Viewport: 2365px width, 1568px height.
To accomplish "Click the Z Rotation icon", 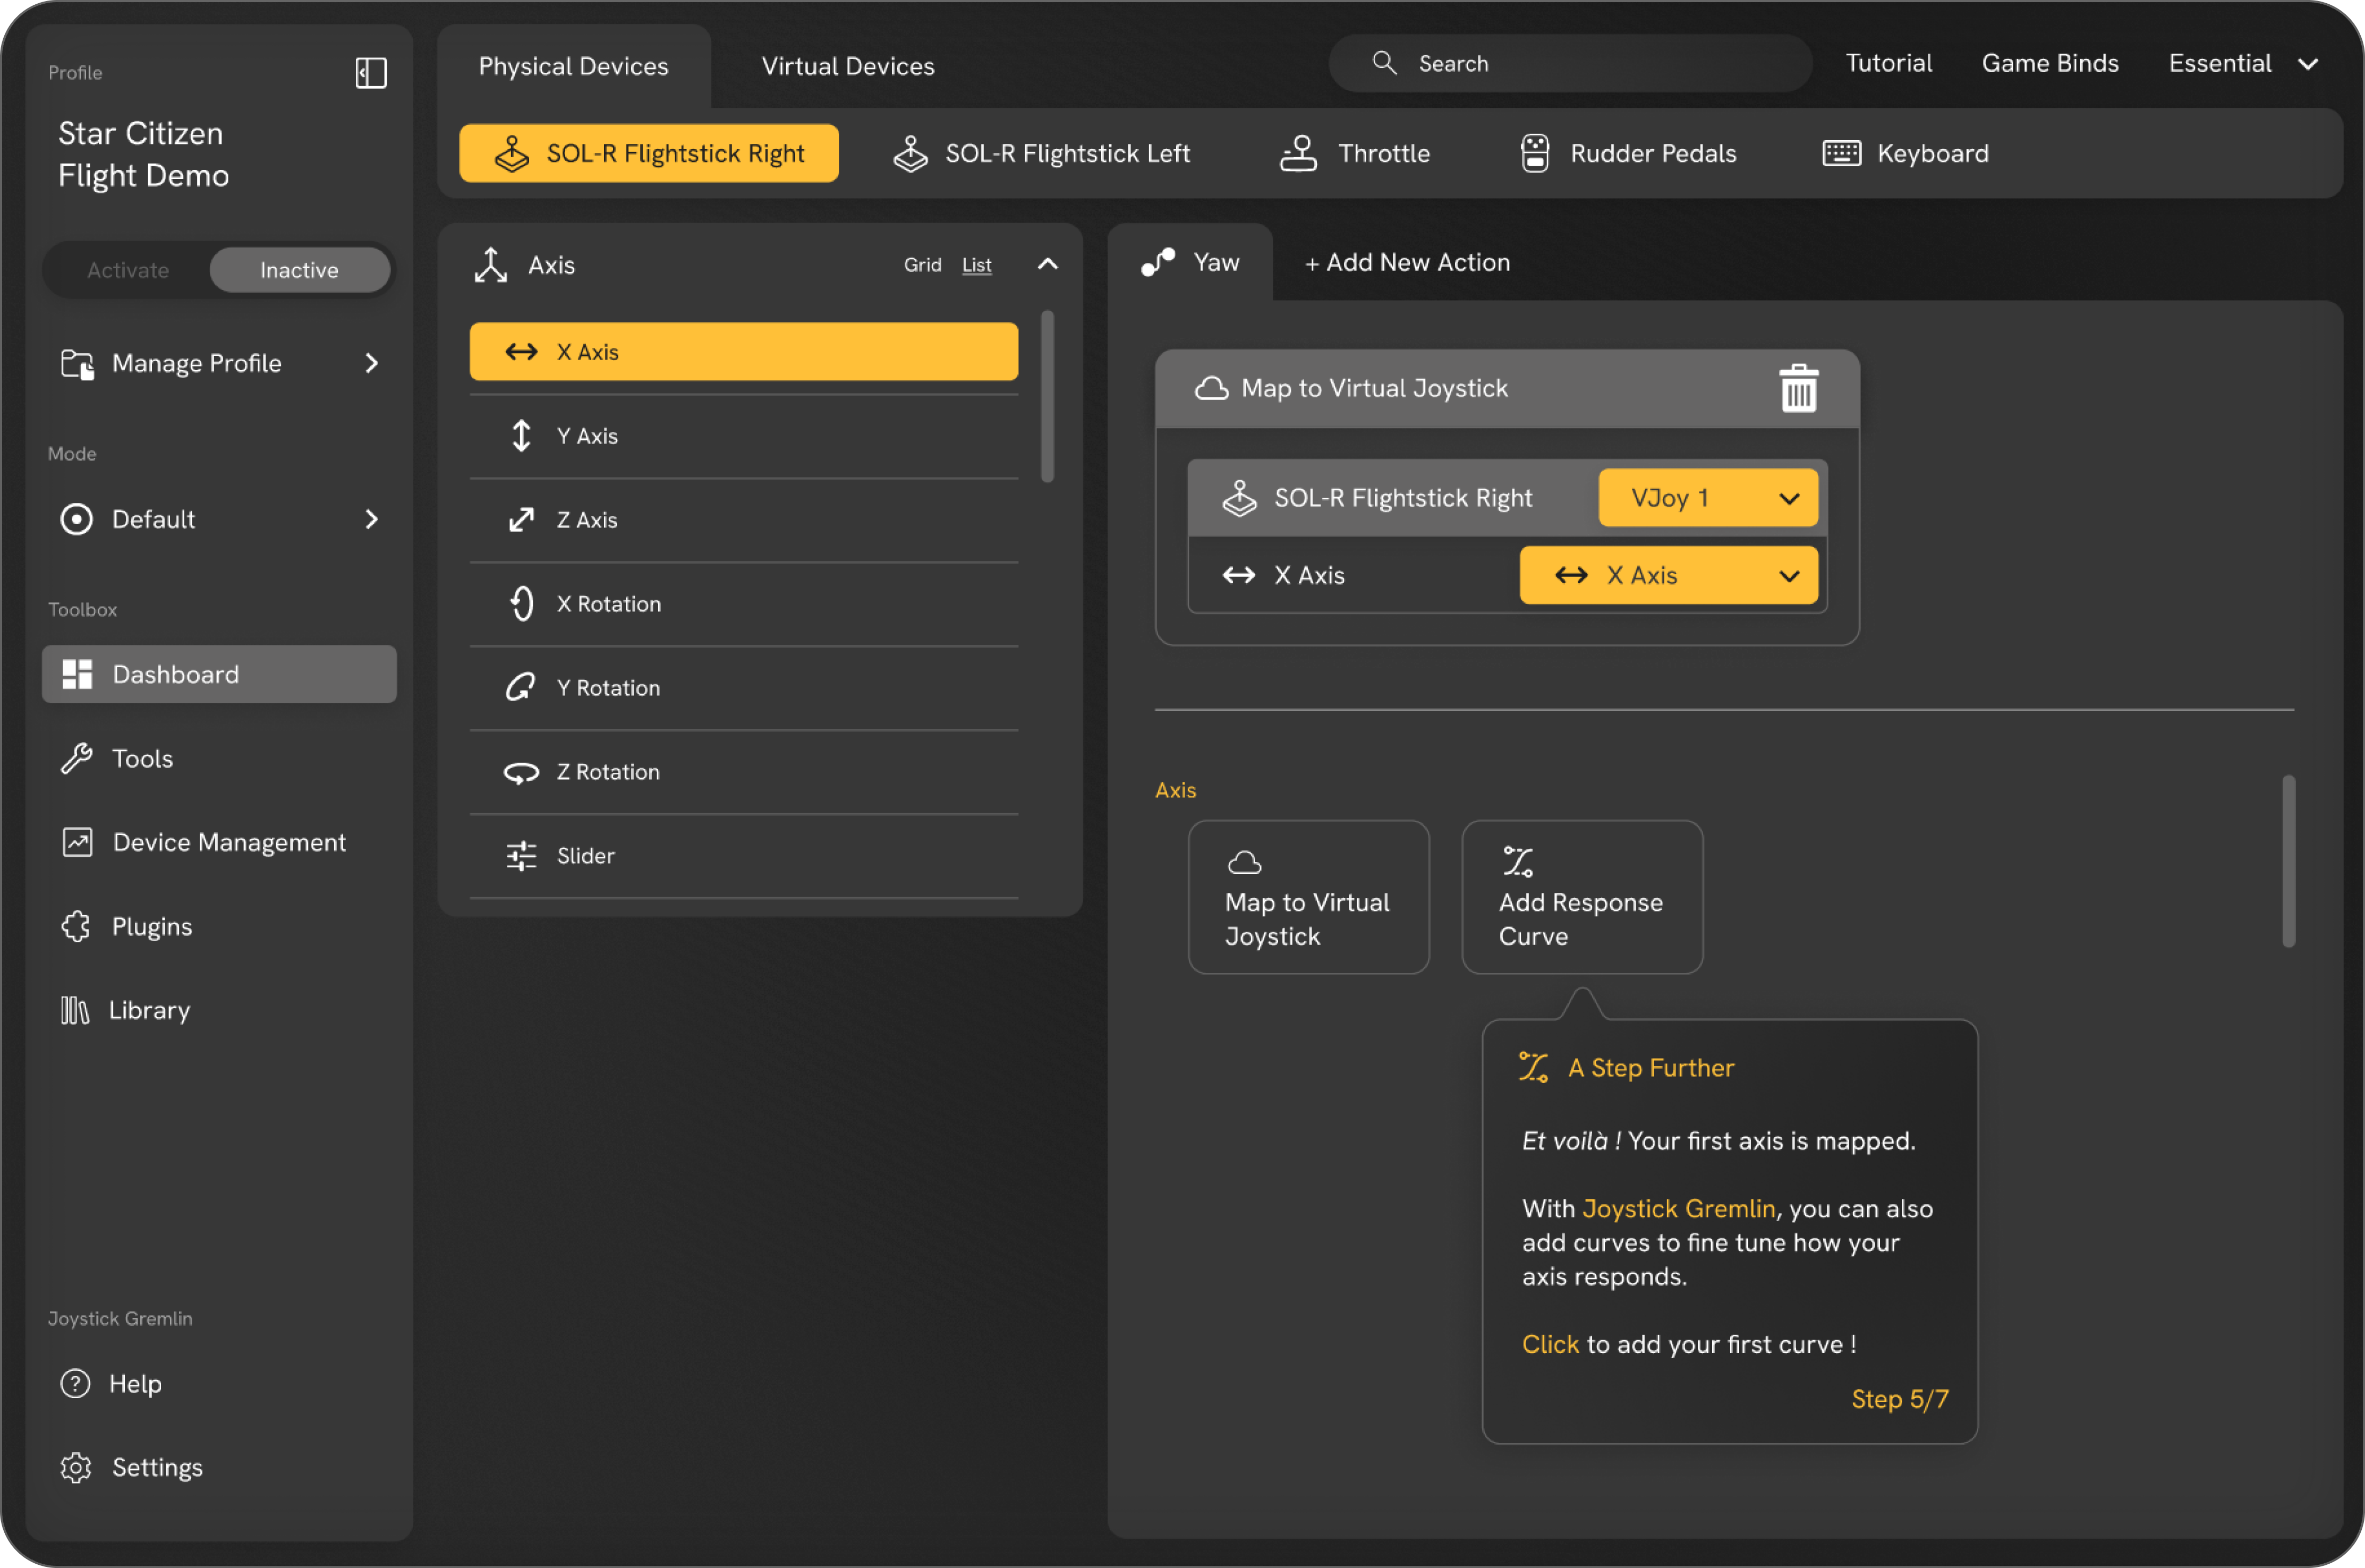I will click(x=521, y=773).
